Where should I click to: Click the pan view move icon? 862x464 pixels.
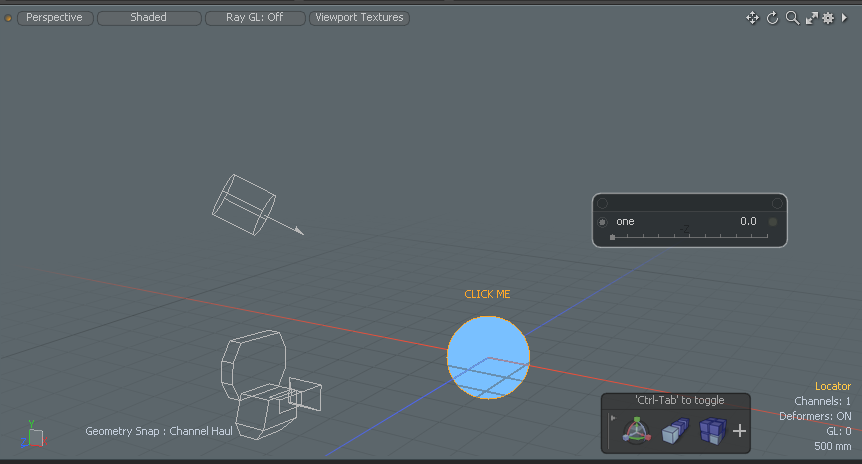752,18
